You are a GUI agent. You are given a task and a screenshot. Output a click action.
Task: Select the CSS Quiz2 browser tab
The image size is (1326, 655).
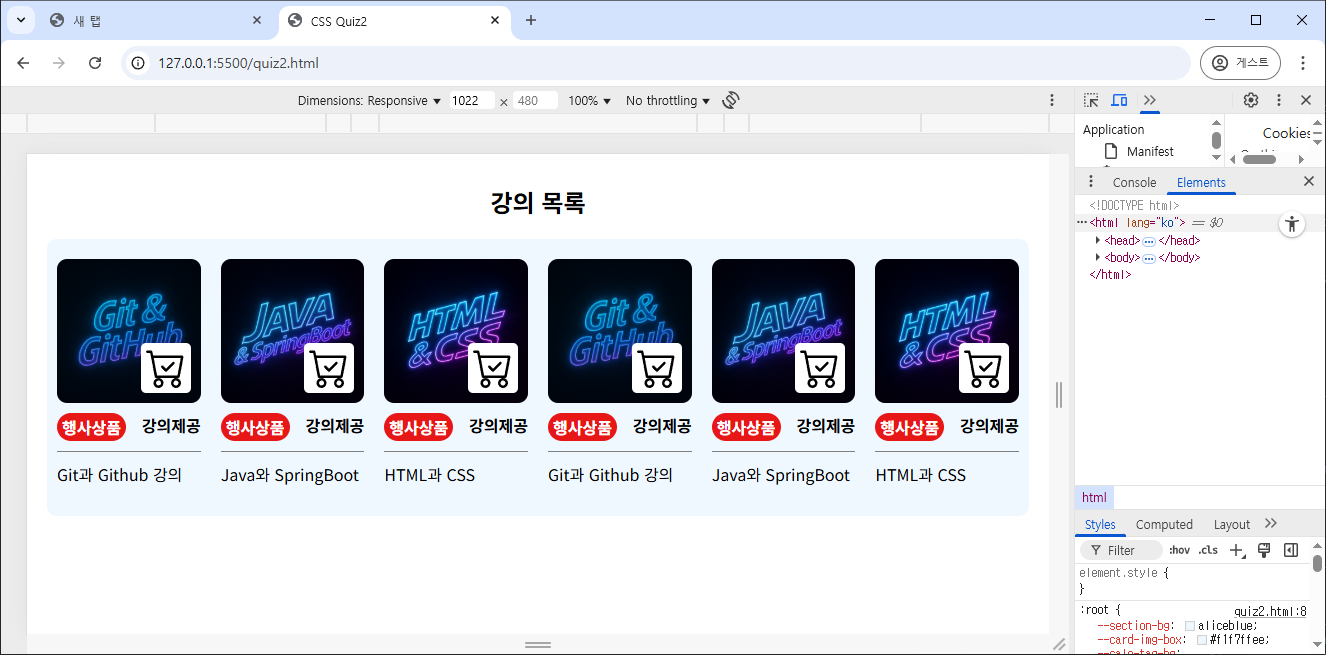point(394,20)
